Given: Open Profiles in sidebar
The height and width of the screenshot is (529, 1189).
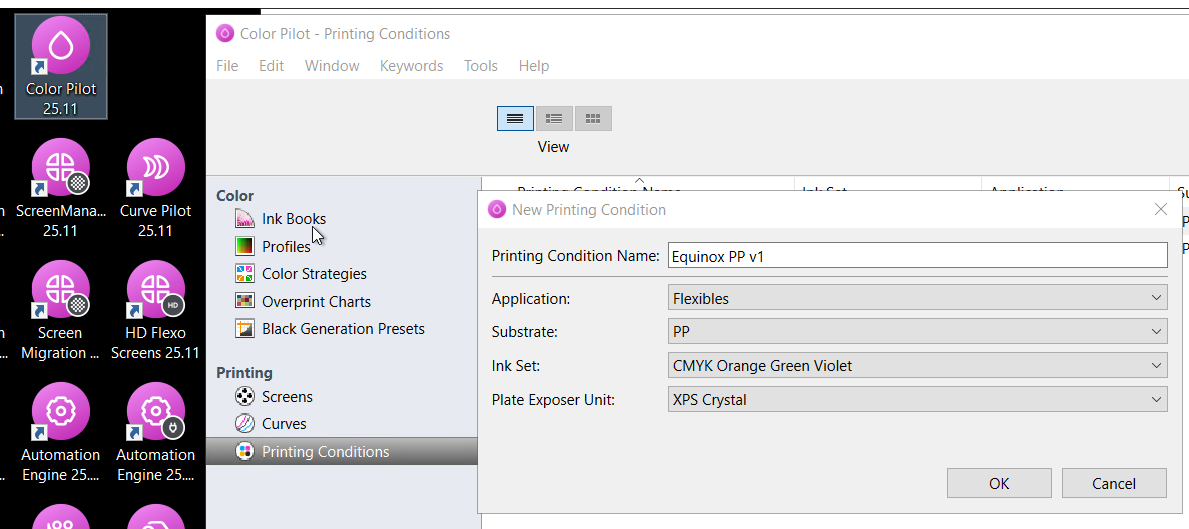Looking at the screenshot, I should [286, 246].
